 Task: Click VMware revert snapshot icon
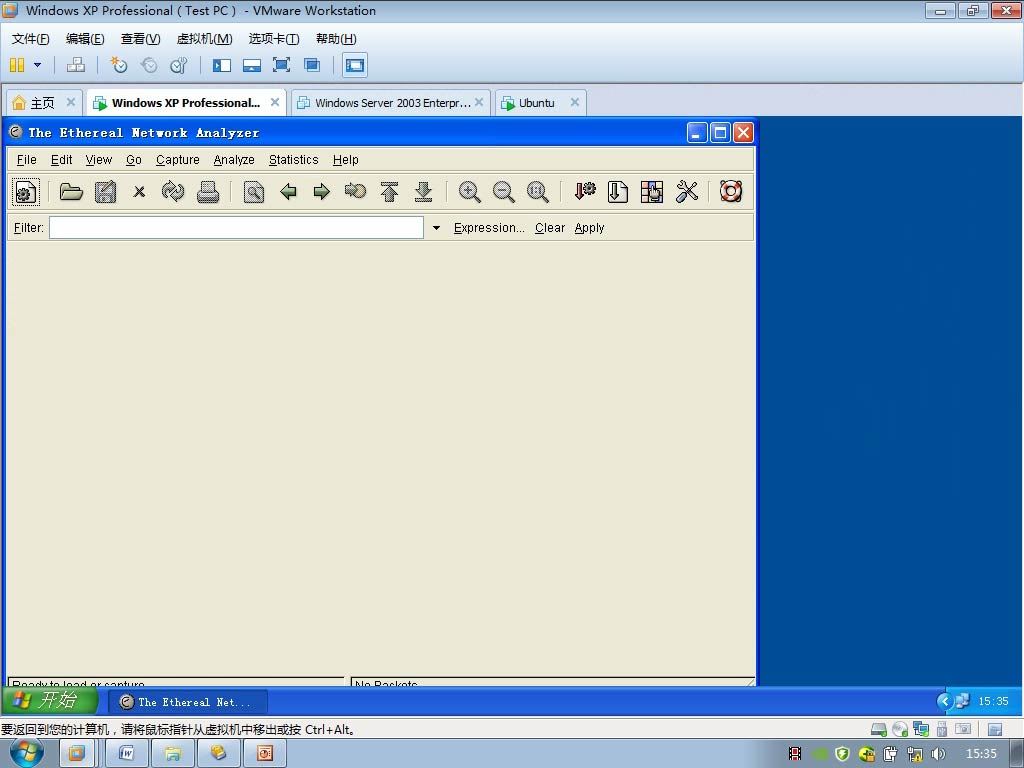(149, 65)
